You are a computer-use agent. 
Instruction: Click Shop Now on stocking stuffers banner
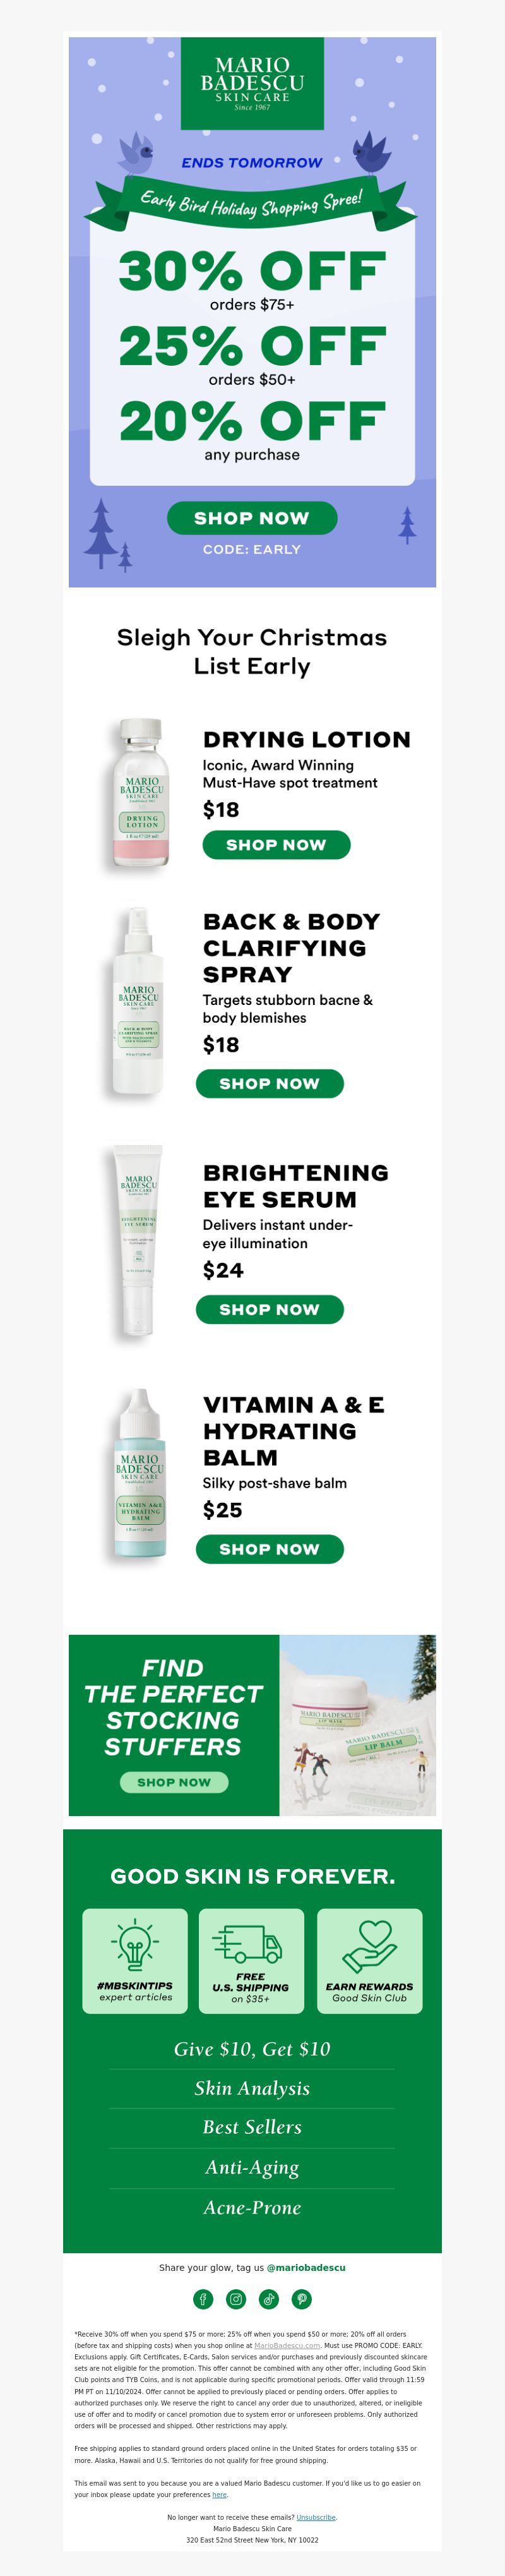(x=174, y=1782)
